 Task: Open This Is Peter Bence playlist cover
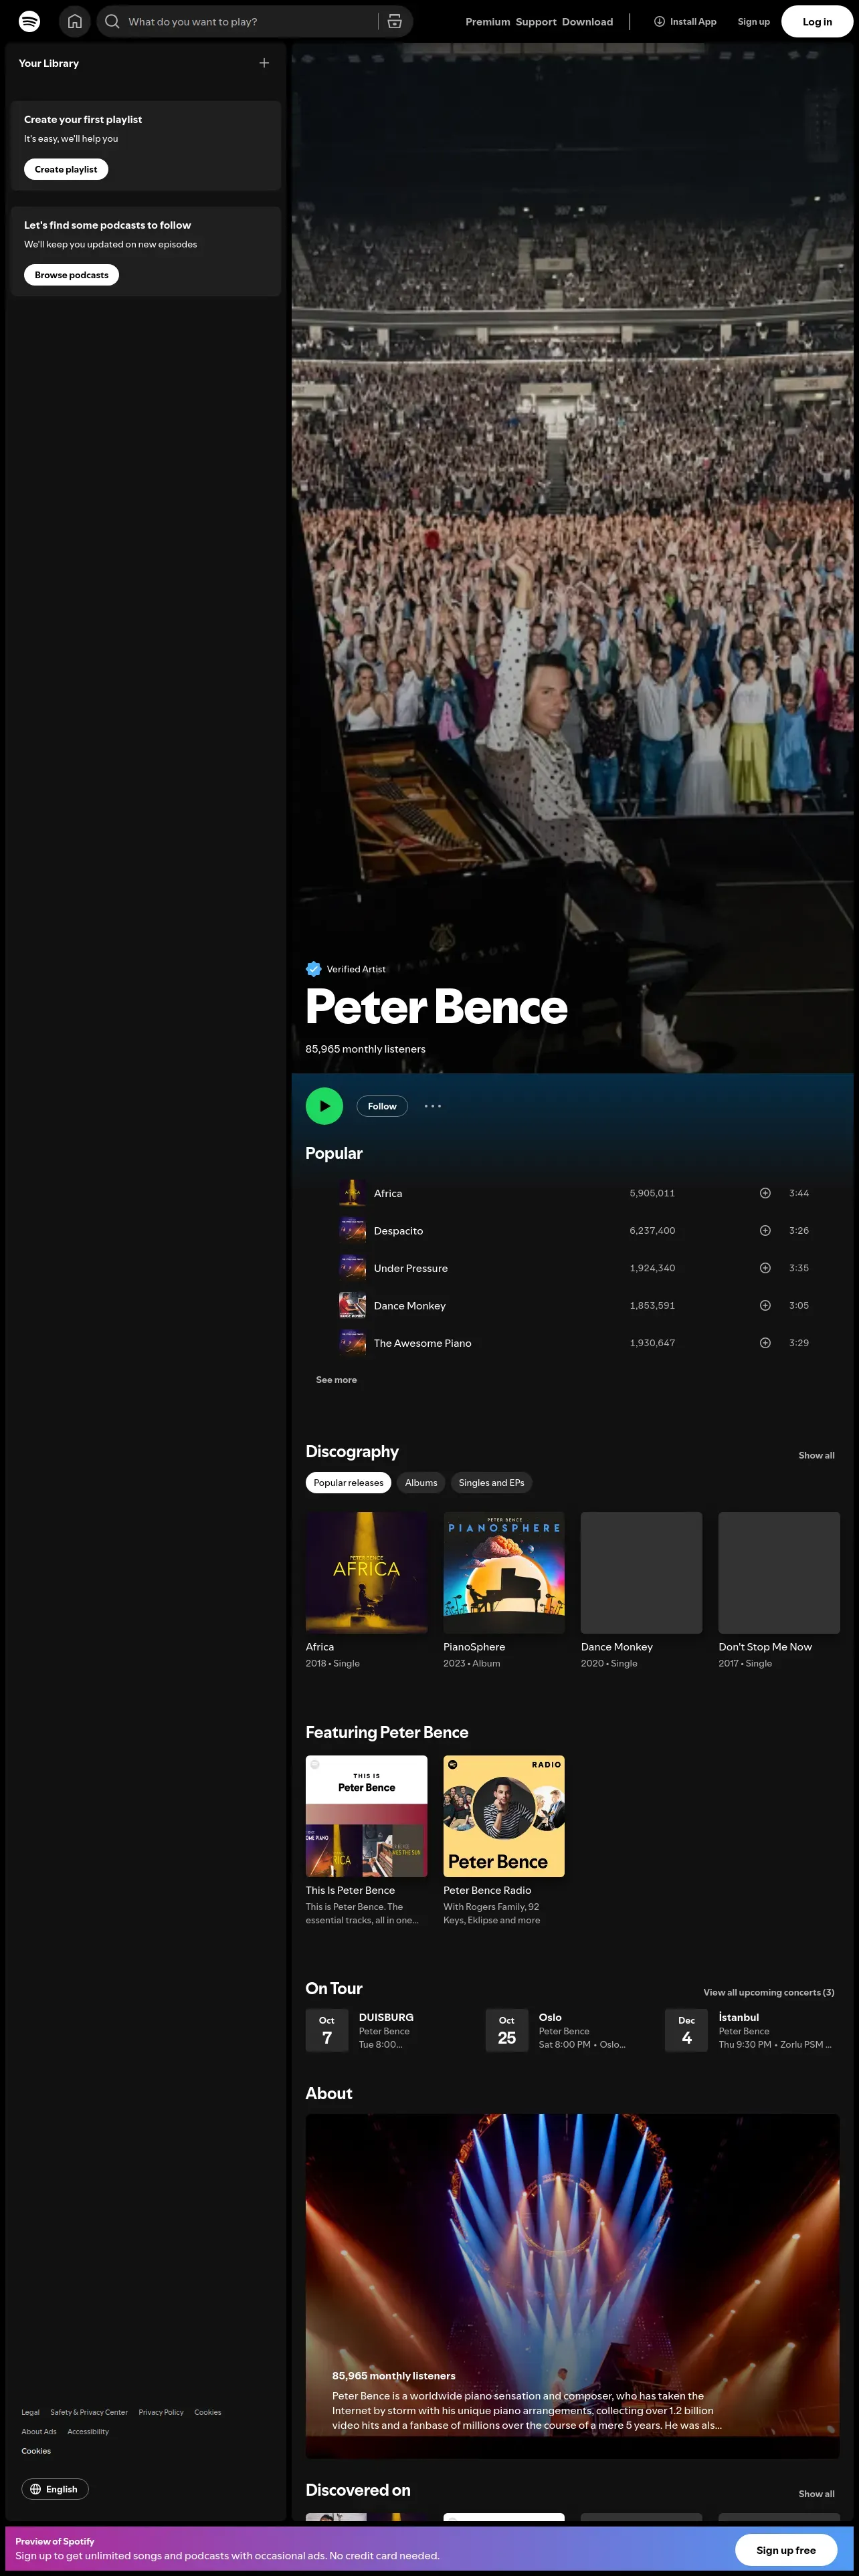(366, 1816)
